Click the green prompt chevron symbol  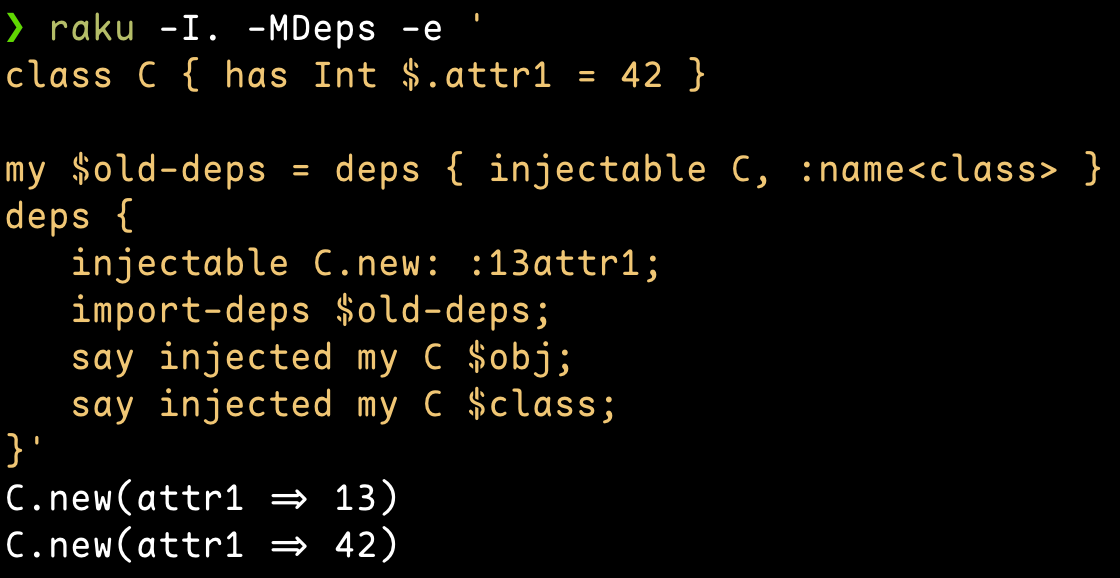click(16, 30)
